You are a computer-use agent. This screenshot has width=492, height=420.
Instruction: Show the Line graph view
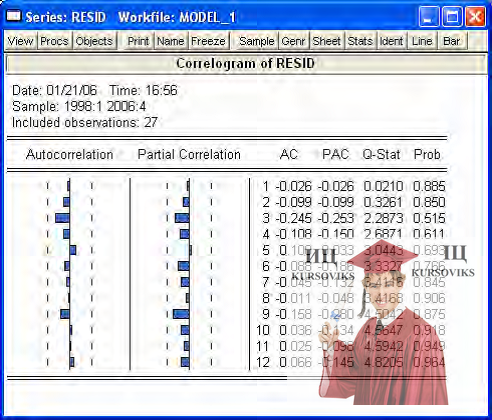coord(422,41)
